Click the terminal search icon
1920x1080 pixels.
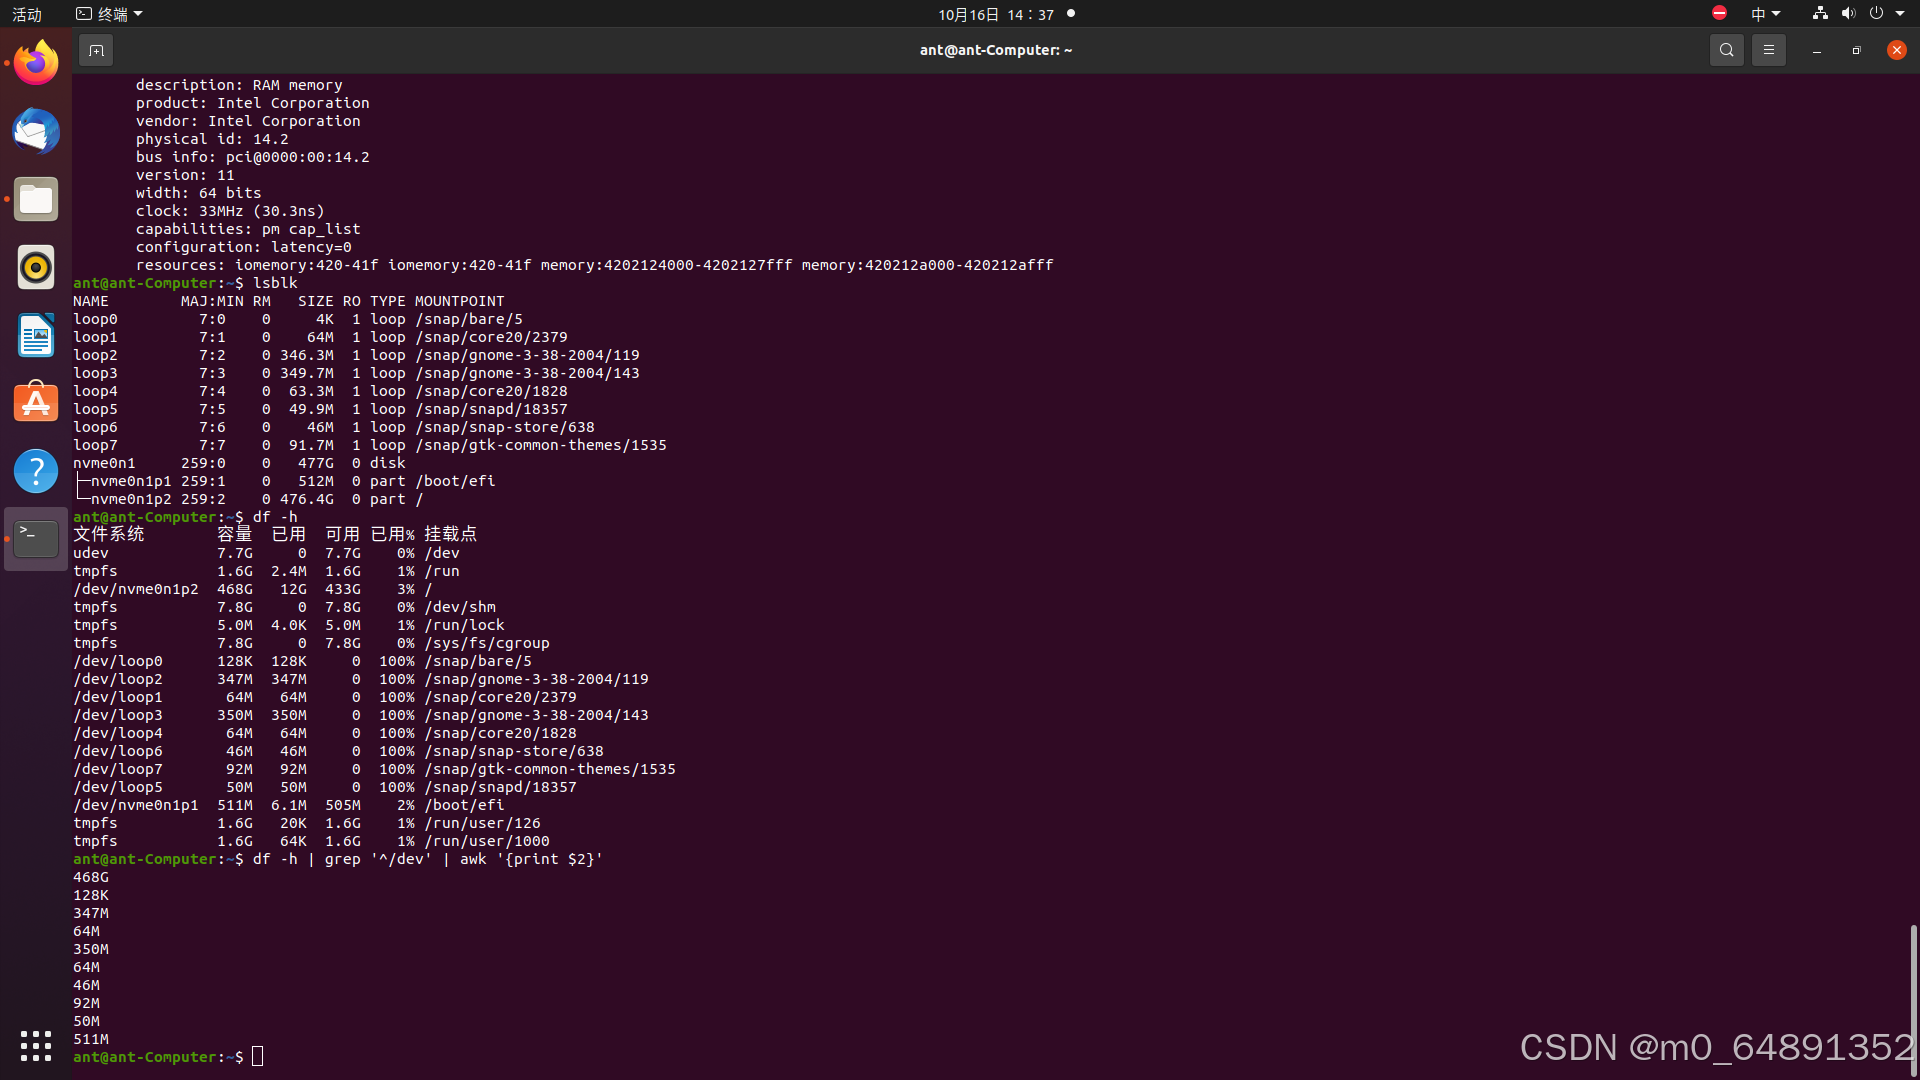(1726, 50)
